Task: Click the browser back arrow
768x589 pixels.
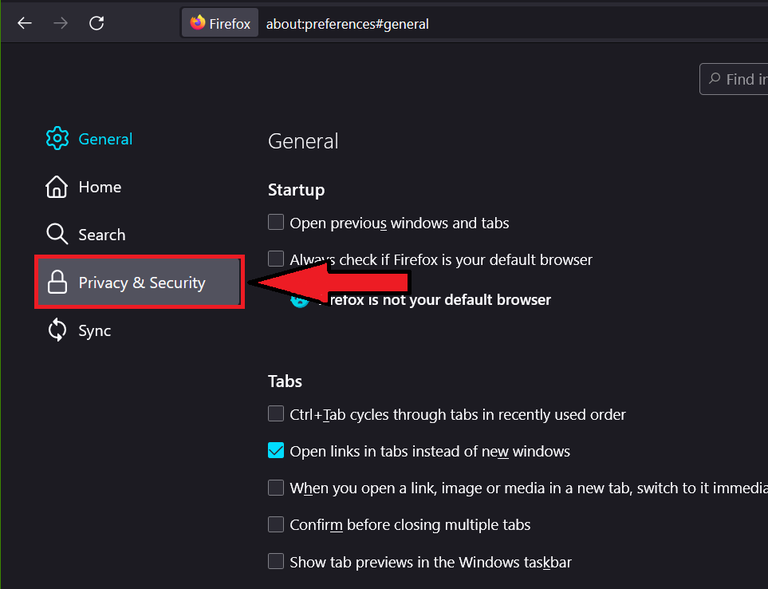Action: point(25,23)
